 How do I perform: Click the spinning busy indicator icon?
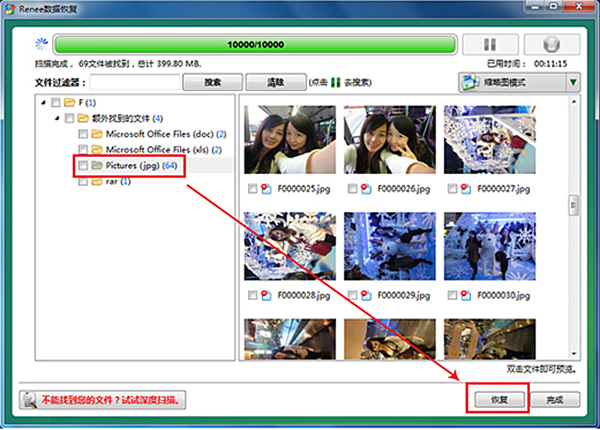[x=42, y=44]
